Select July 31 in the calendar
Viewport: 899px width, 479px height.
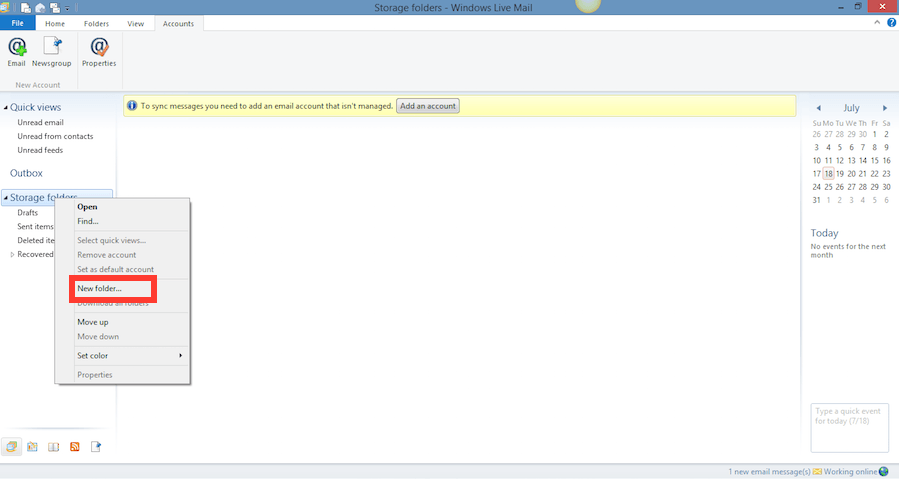816,200
